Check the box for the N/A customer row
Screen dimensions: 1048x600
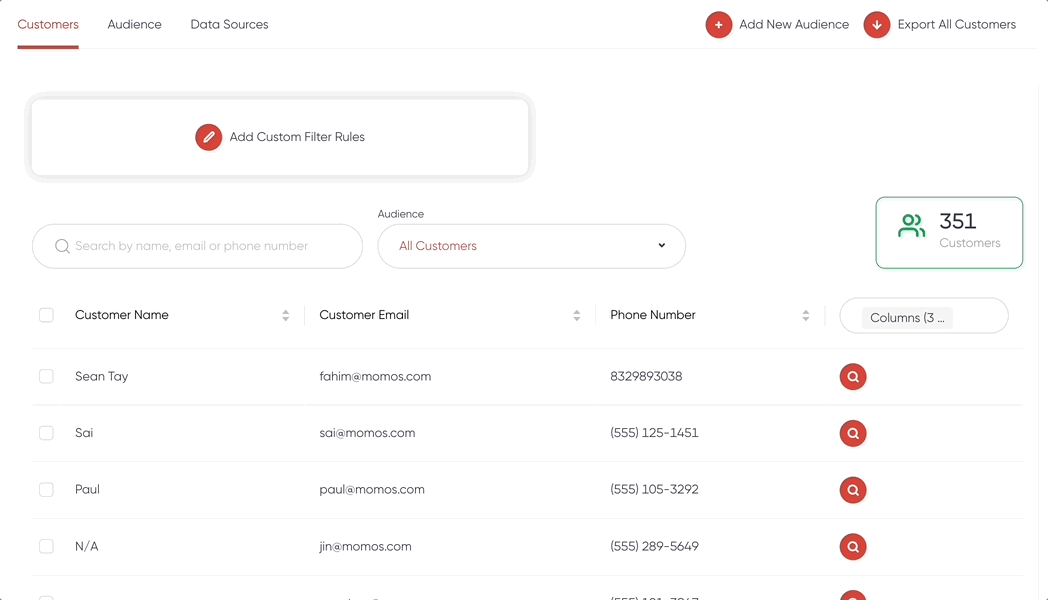click(x=46, y=547)
